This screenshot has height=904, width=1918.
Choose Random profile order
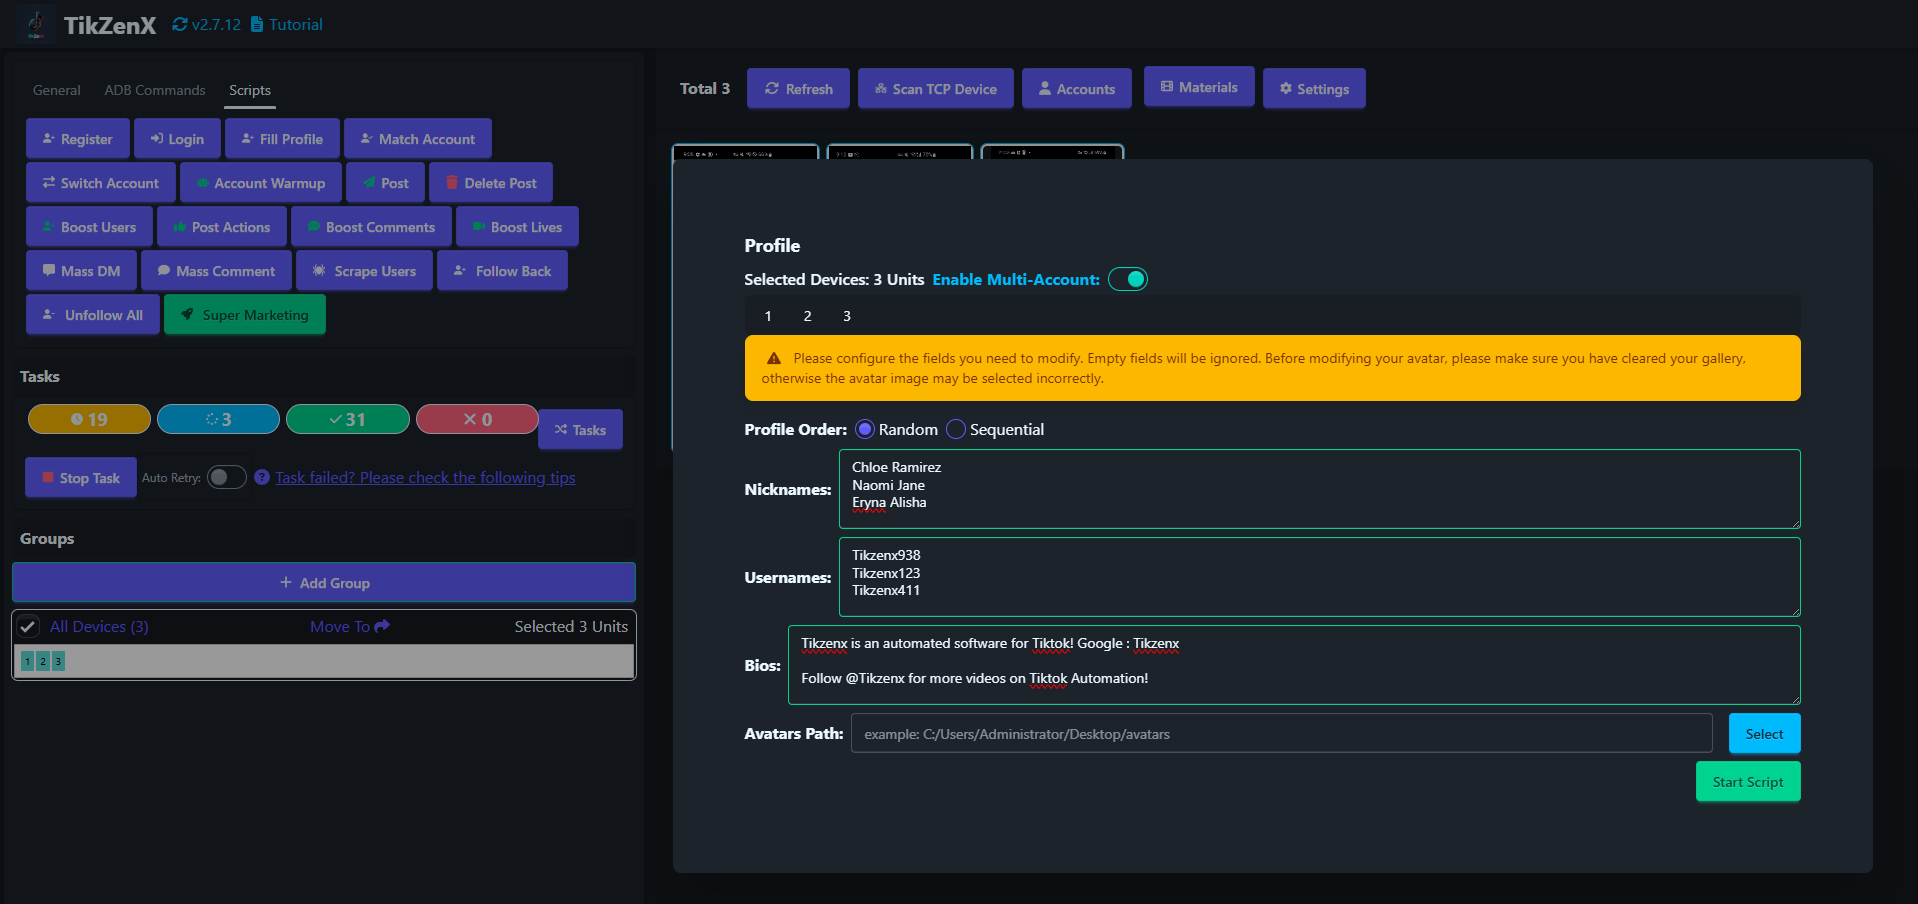pyautogui.click(x=865, y=429)
